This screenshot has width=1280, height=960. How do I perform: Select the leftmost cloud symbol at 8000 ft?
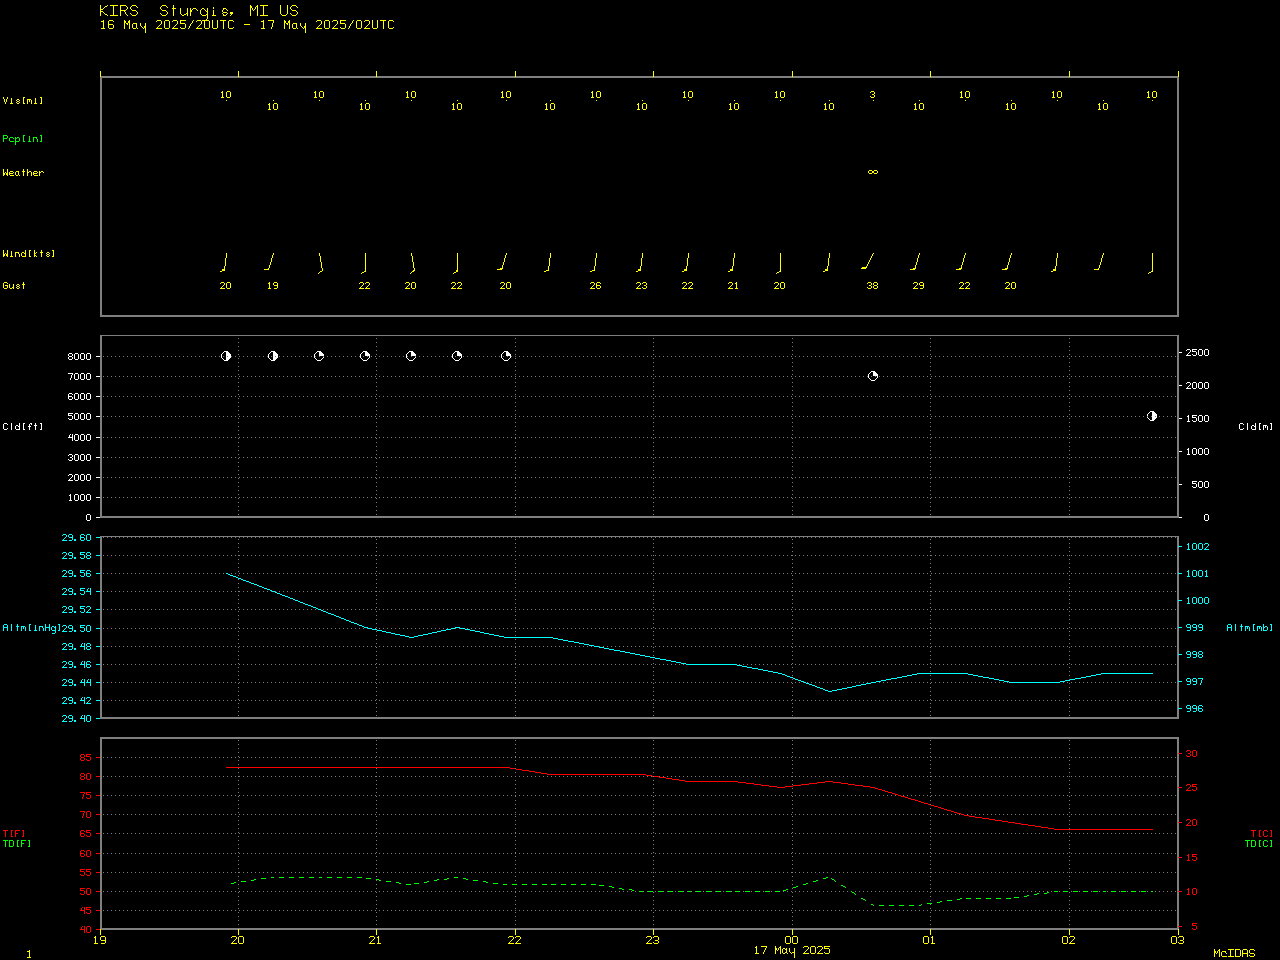[x=226, y=356]
